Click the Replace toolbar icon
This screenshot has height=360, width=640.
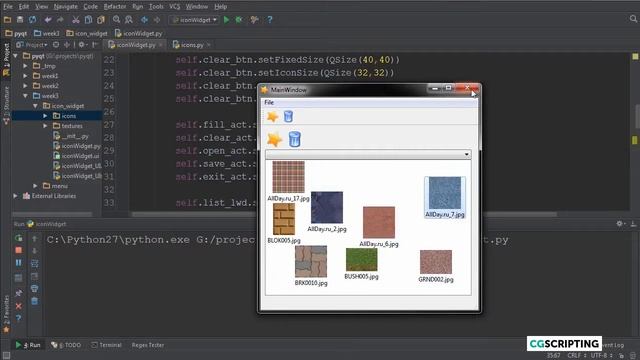click(129, 20)
